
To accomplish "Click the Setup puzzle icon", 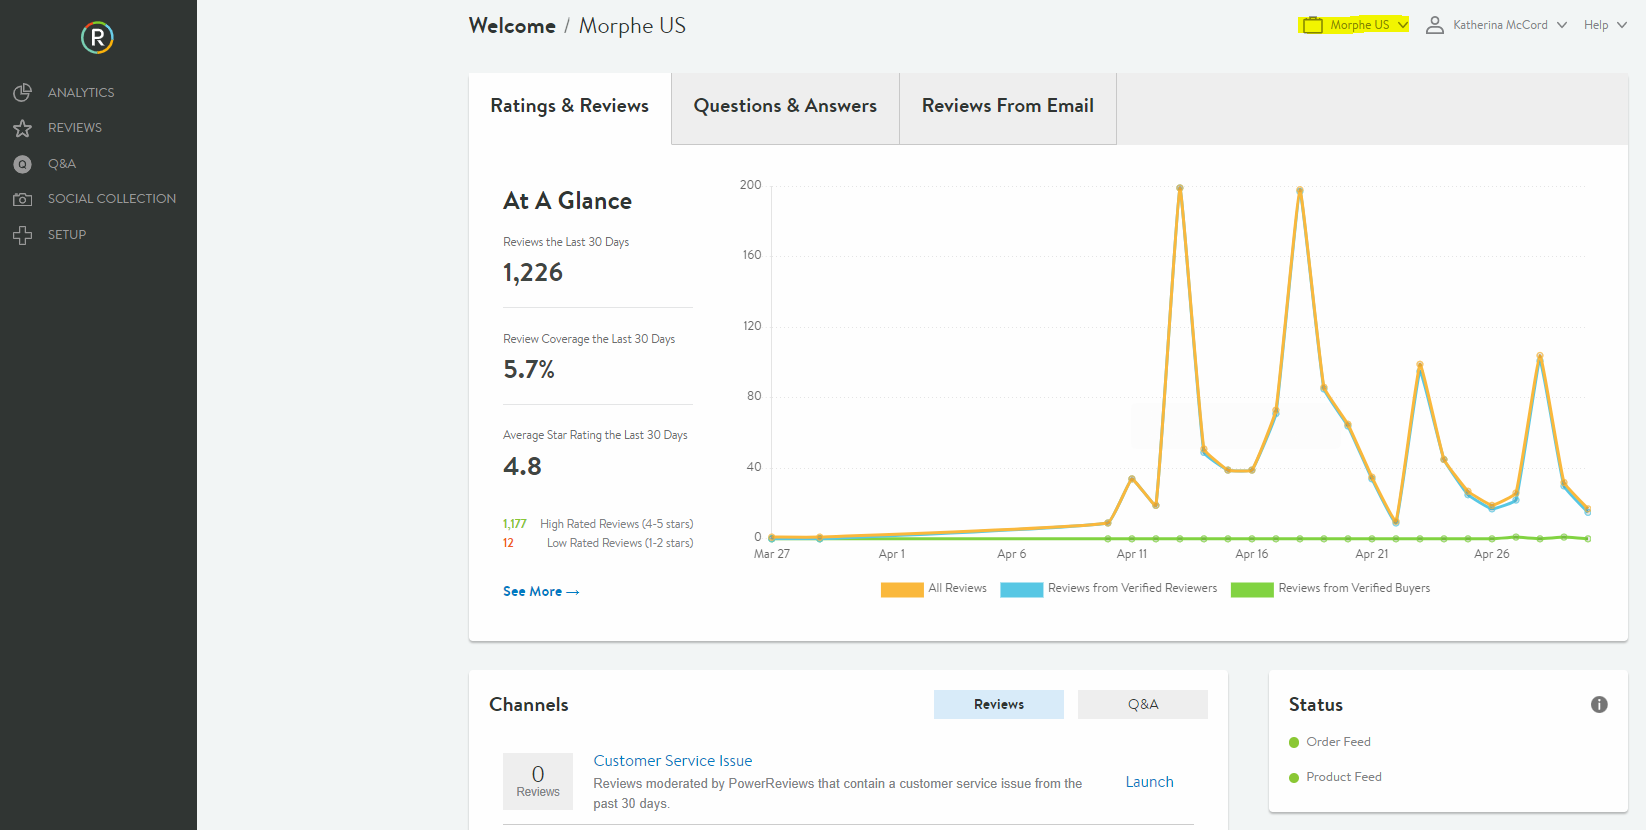I will tap(22, 235).
